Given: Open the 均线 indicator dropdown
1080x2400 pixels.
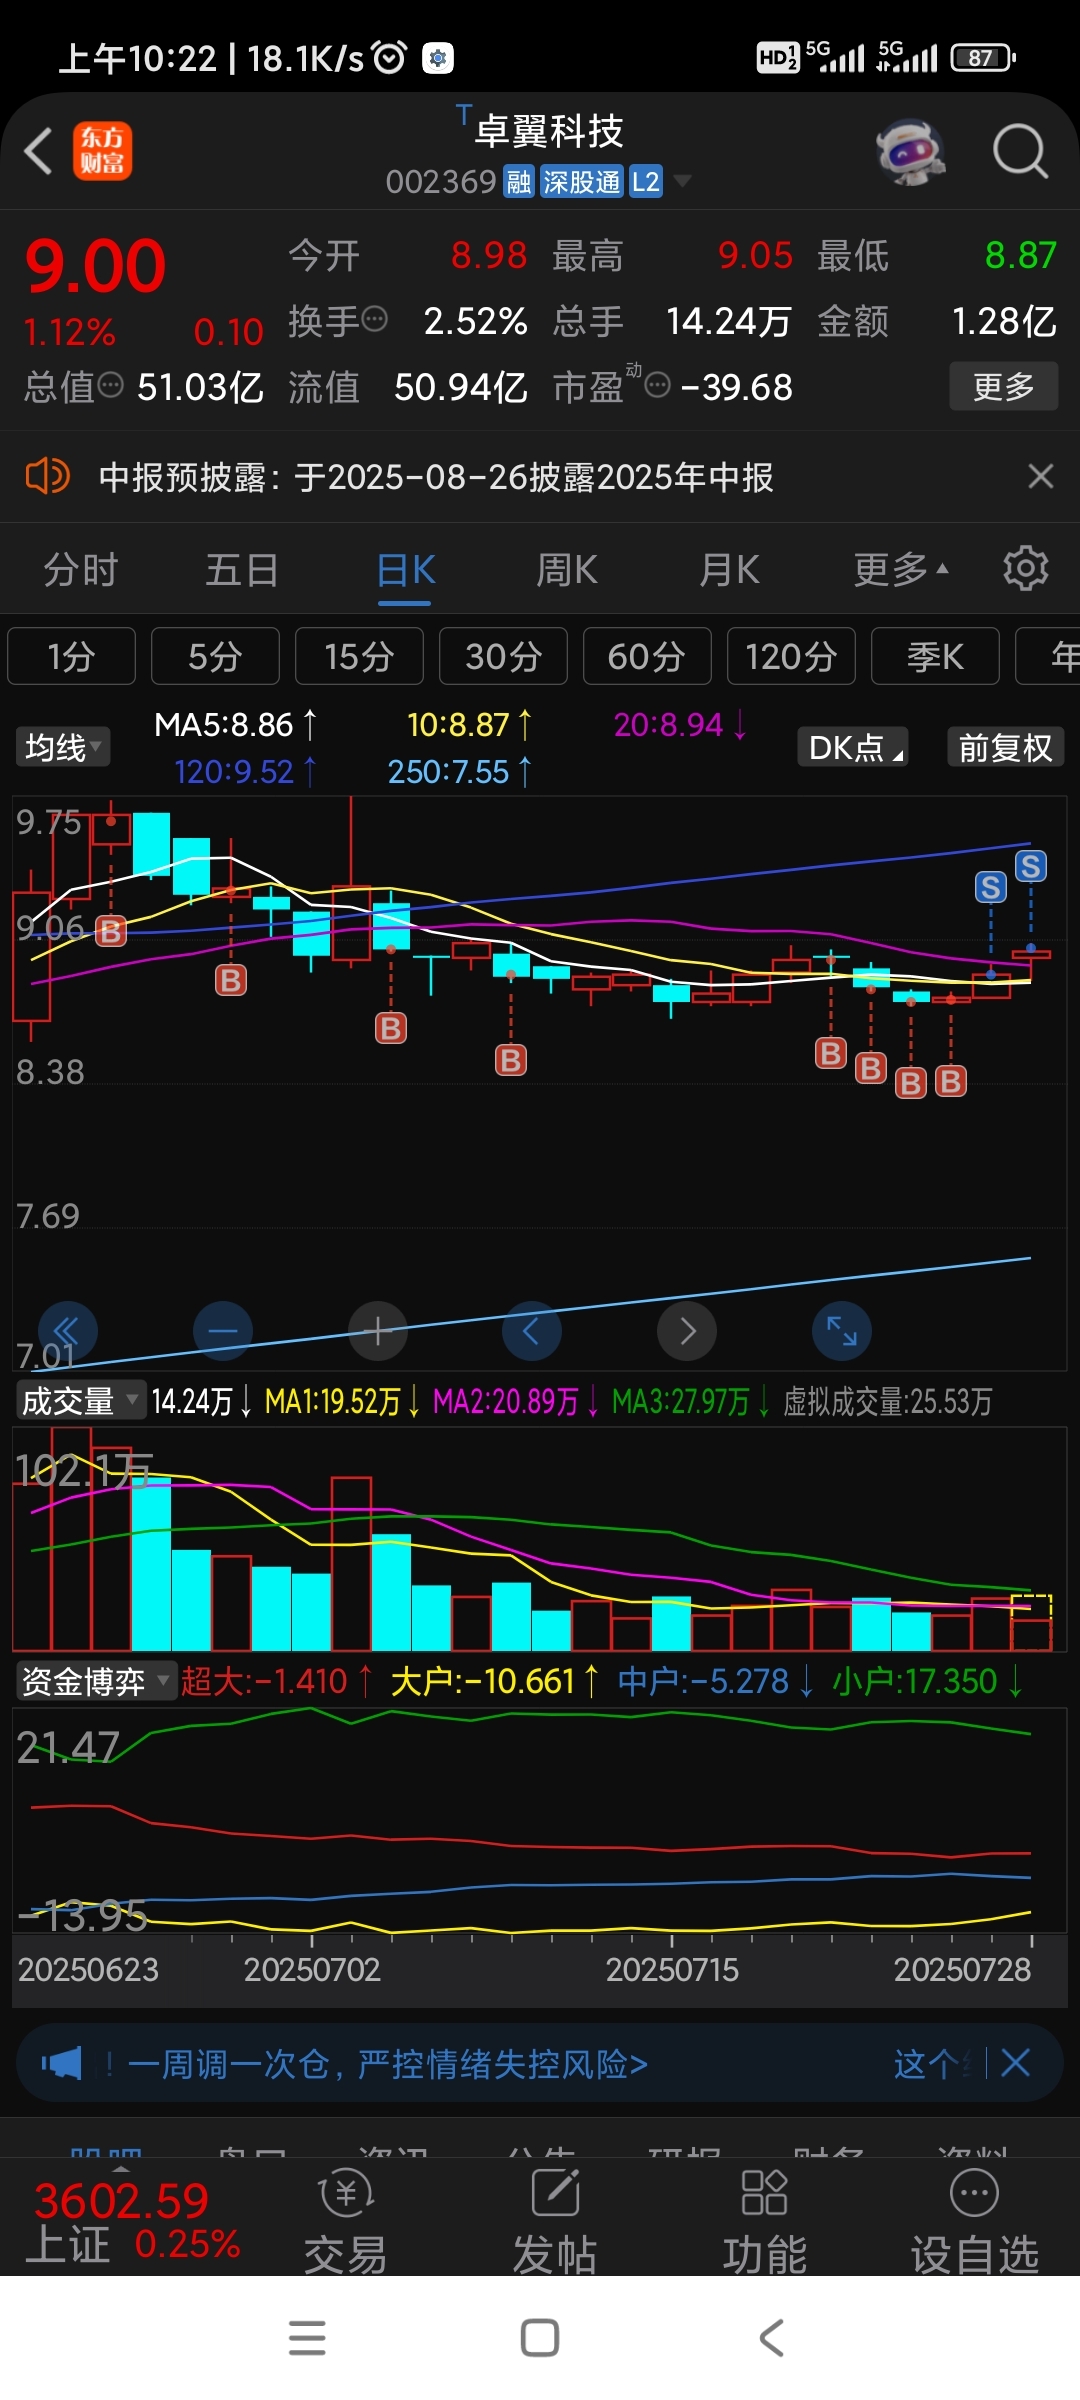Looking at the screenshot, I should pyautogui.click(x=63, y=747).
